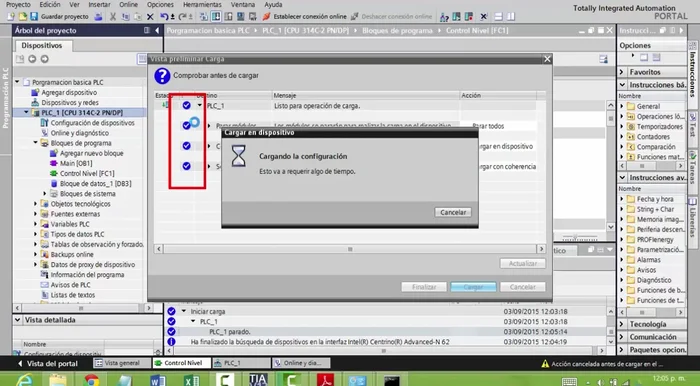
Task: Click the Establecer conexión online icon
Action: tap(267, 17)
